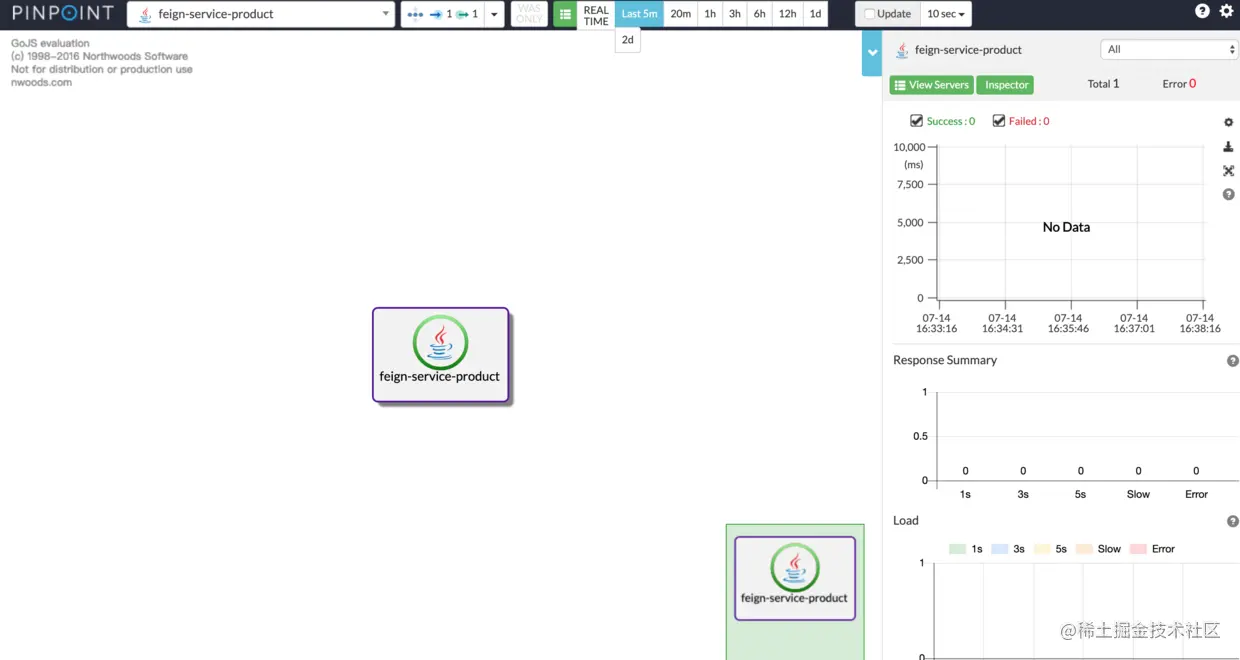
Task: Click the feign-service-product node in overview minimap
Action: click(795, 578)
